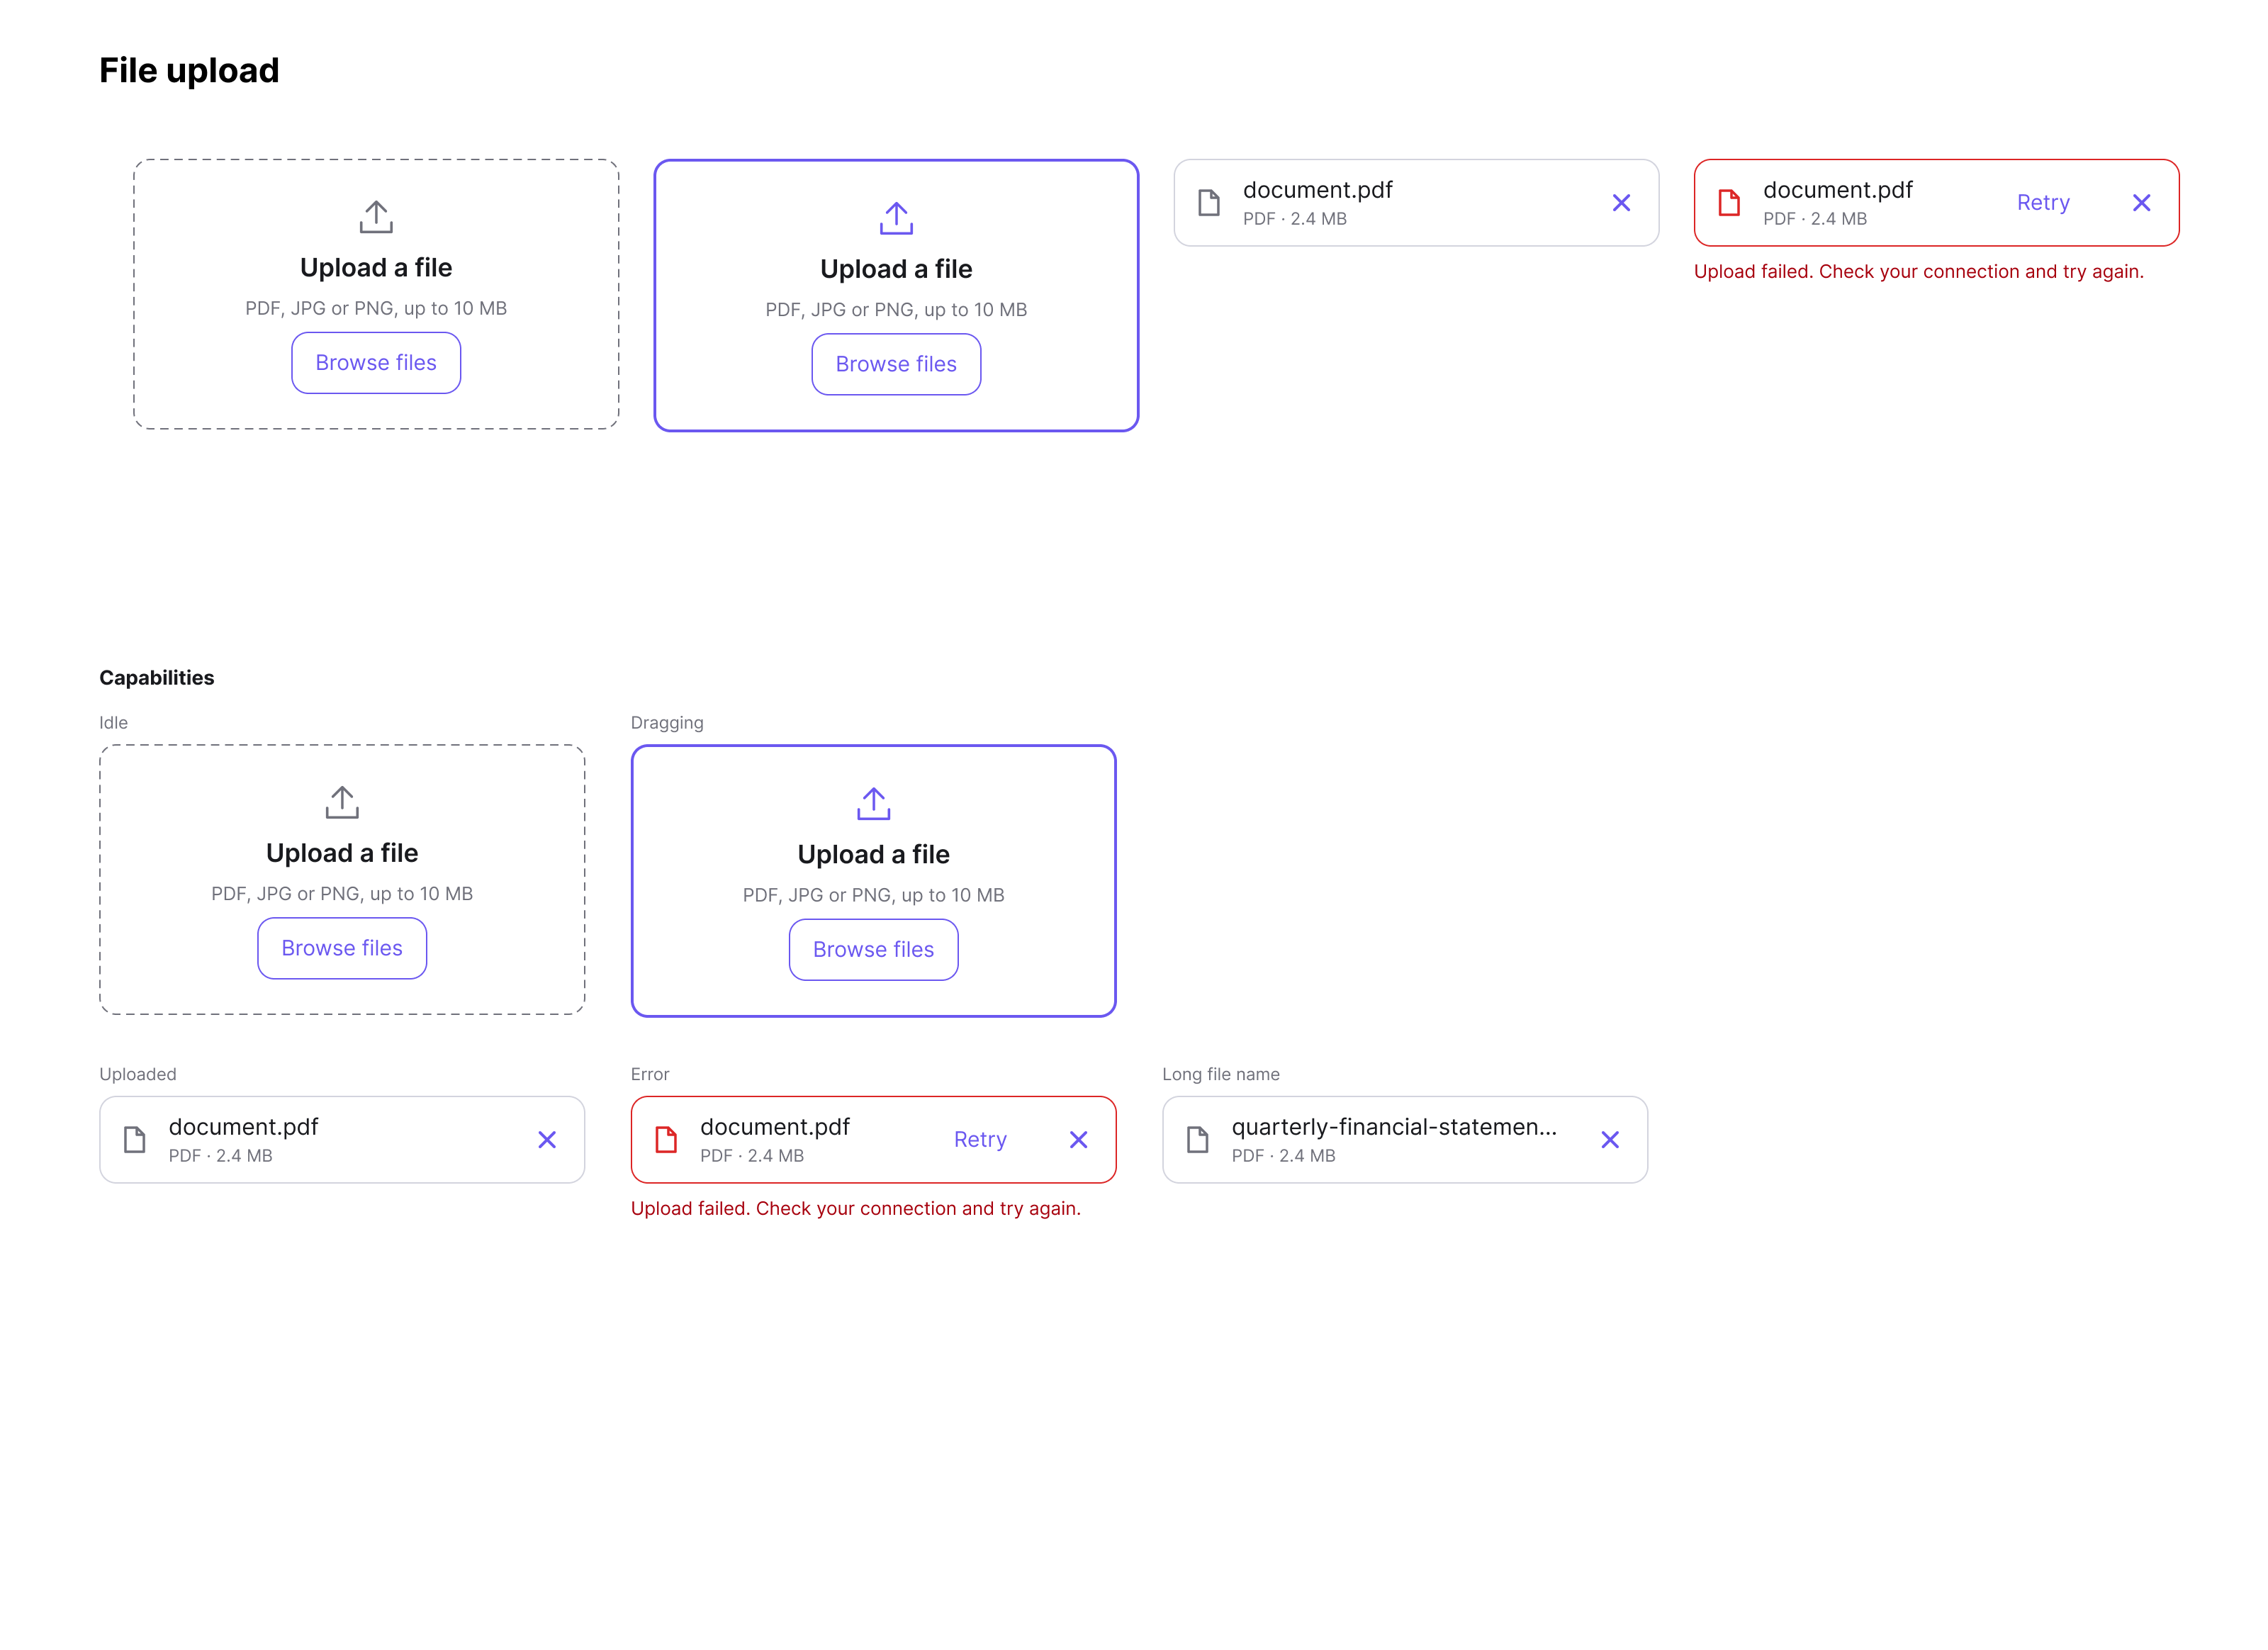This screenshot has height=1650, width=2268.
Task: Click gray file icon in top uploaded card
Action: [x=1209, y=203]
